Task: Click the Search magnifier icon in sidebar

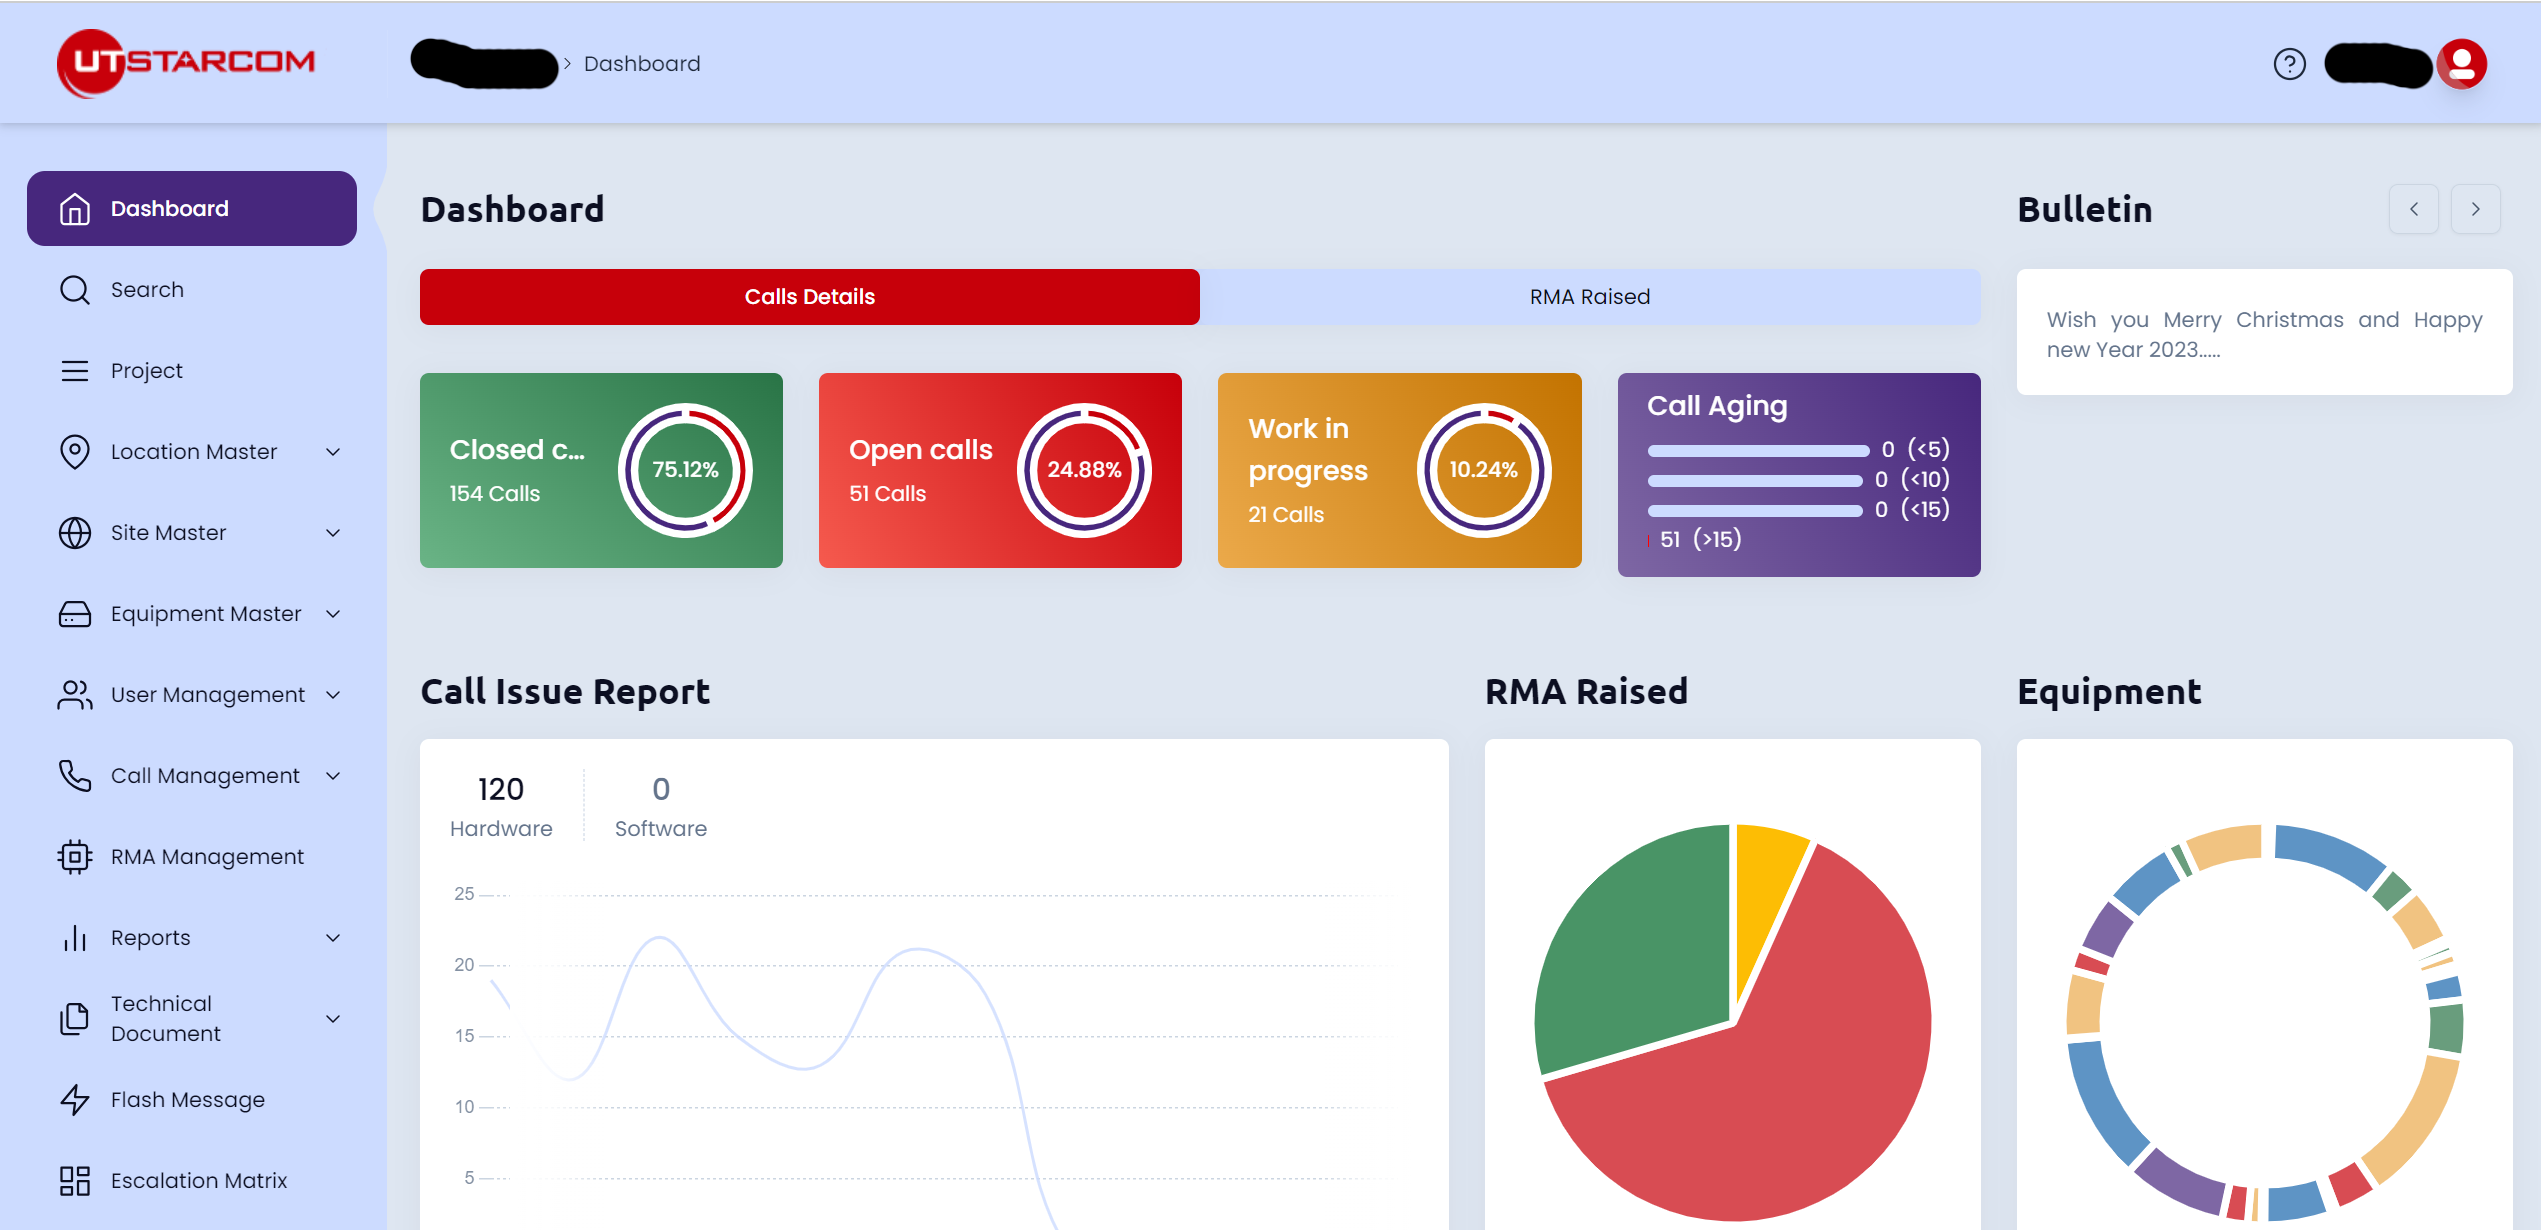Action: (x=75, y=290)
